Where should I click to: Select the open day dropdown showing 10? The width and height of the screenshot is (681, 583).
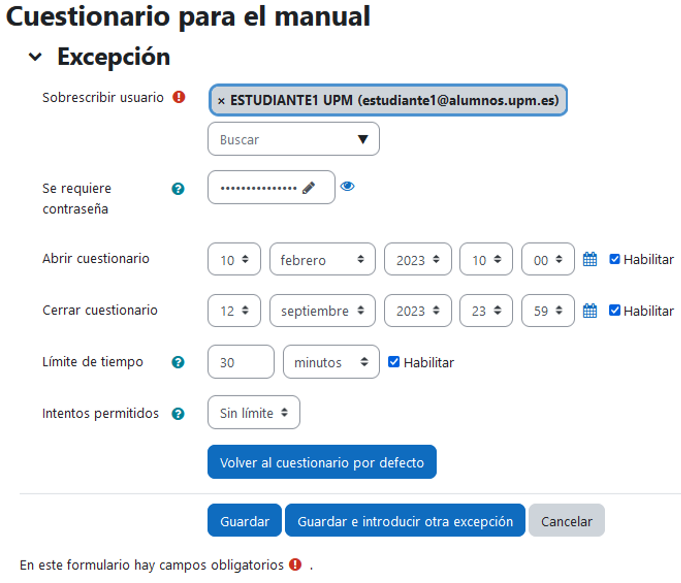pos(234,259)
